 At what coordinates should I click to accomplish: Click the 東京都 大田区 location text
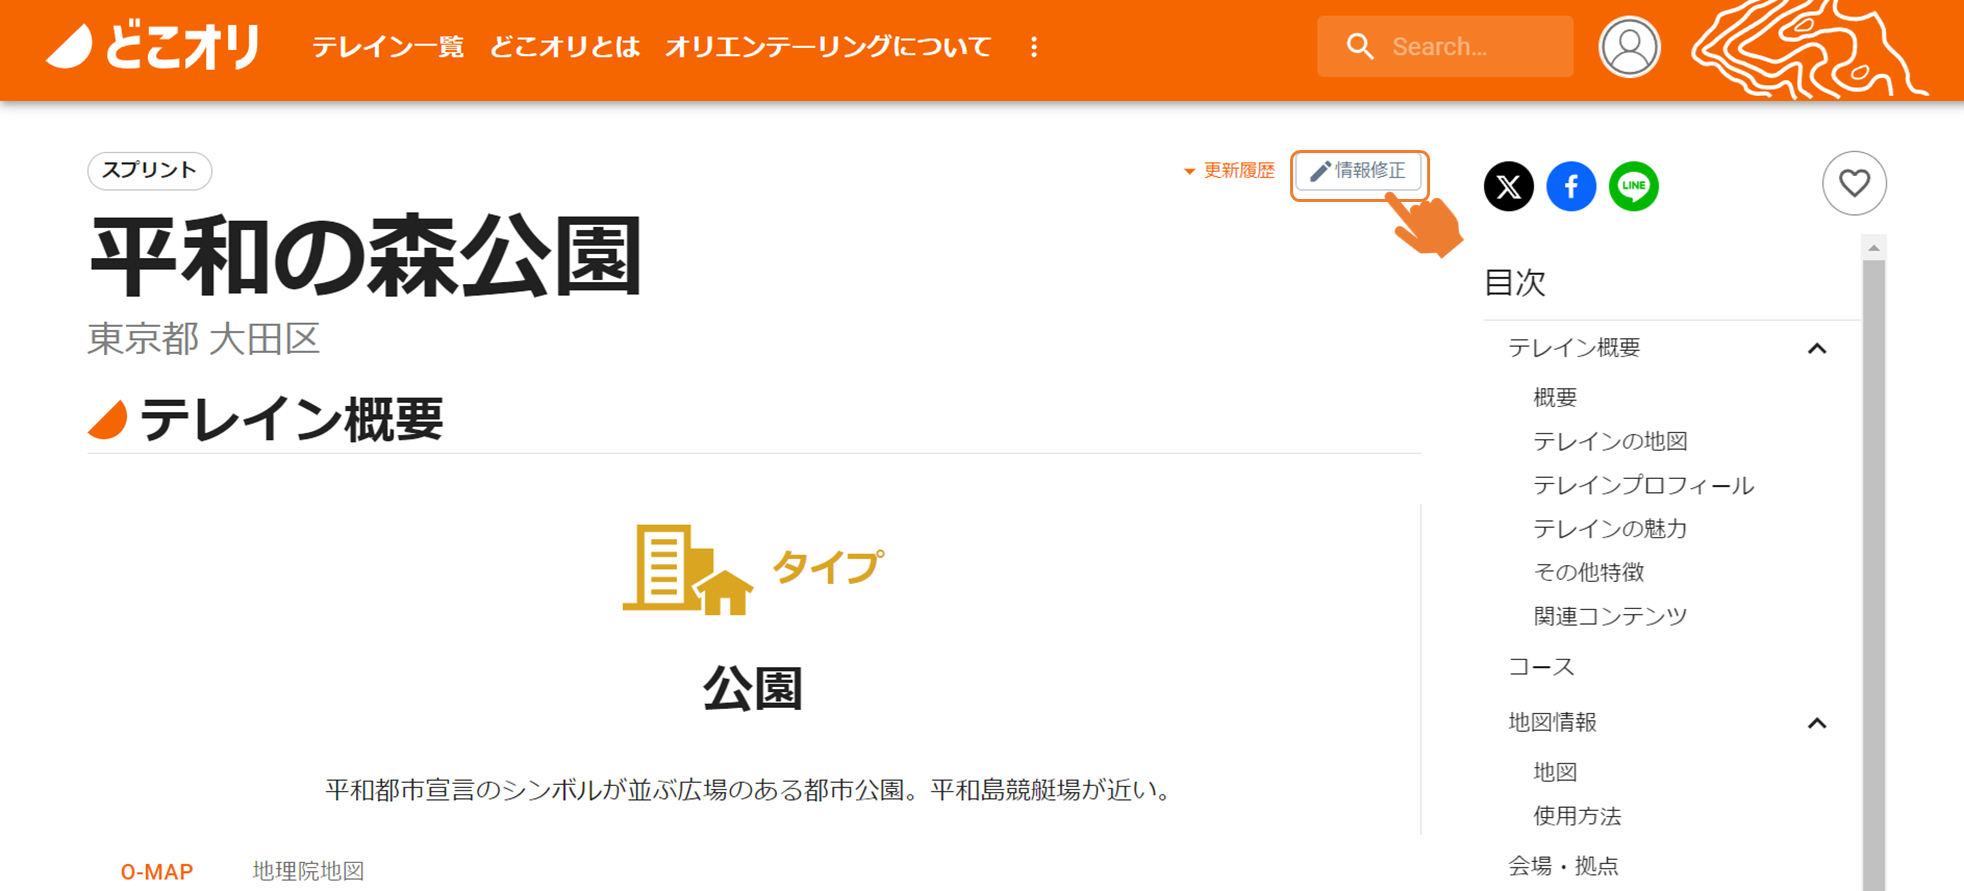click(x=204, y=339)
